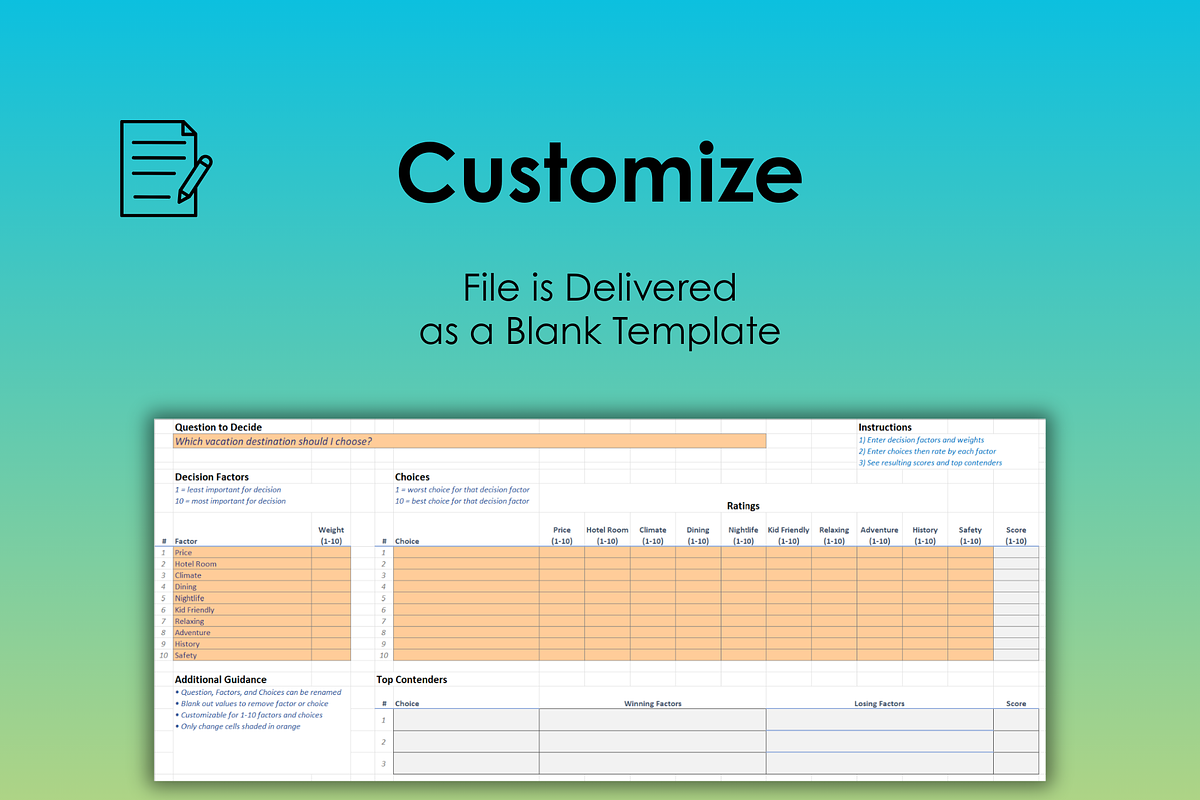Click the "Winning Factors" column header
The width and height of the screenshot is (1200, 800).
click(653, 703)
